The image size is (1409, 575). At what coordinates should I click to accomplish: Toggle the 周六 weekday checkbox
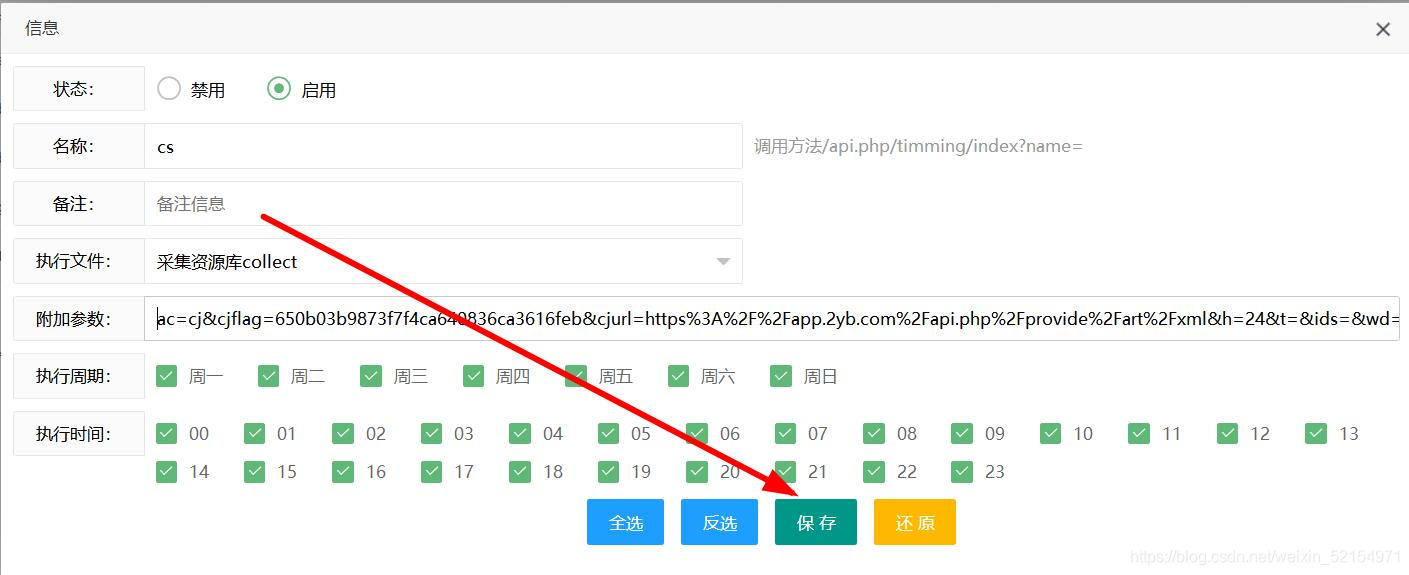pos(679,376)
